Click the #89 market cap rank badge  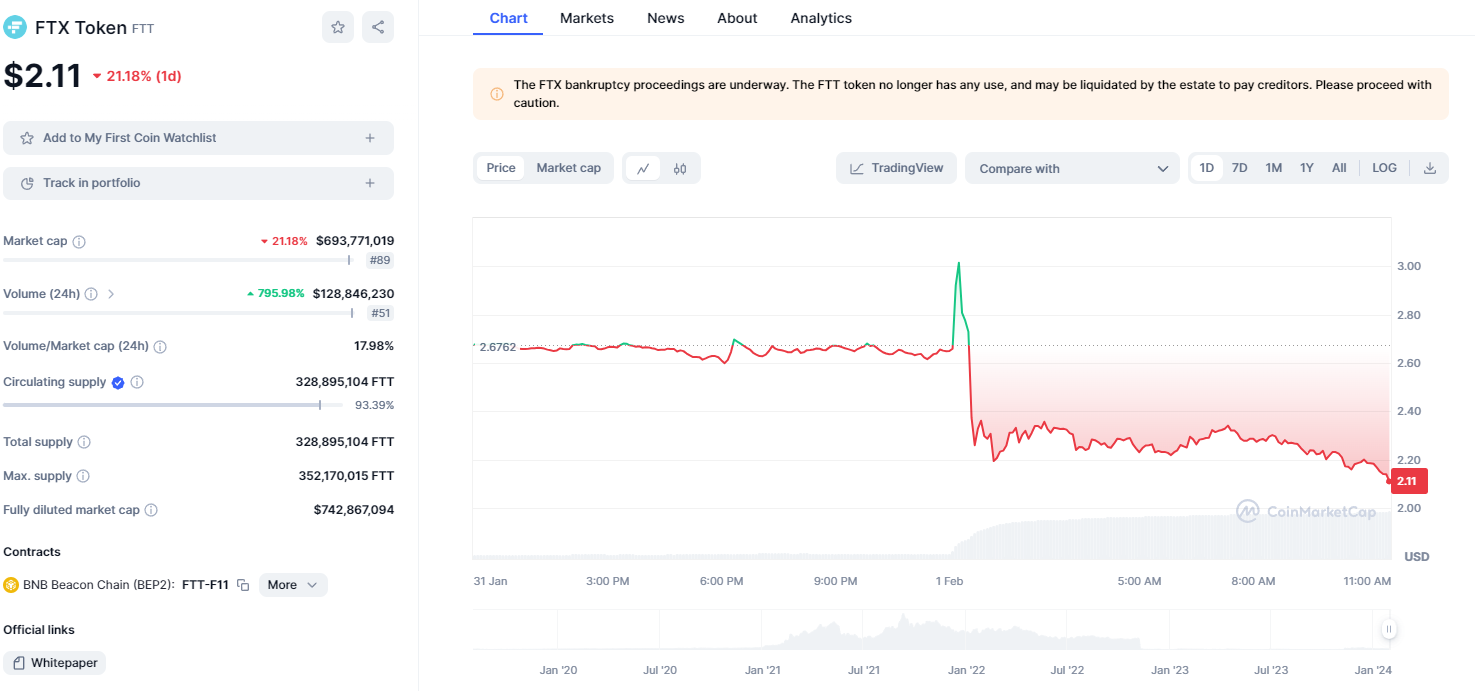pos(380,261)
